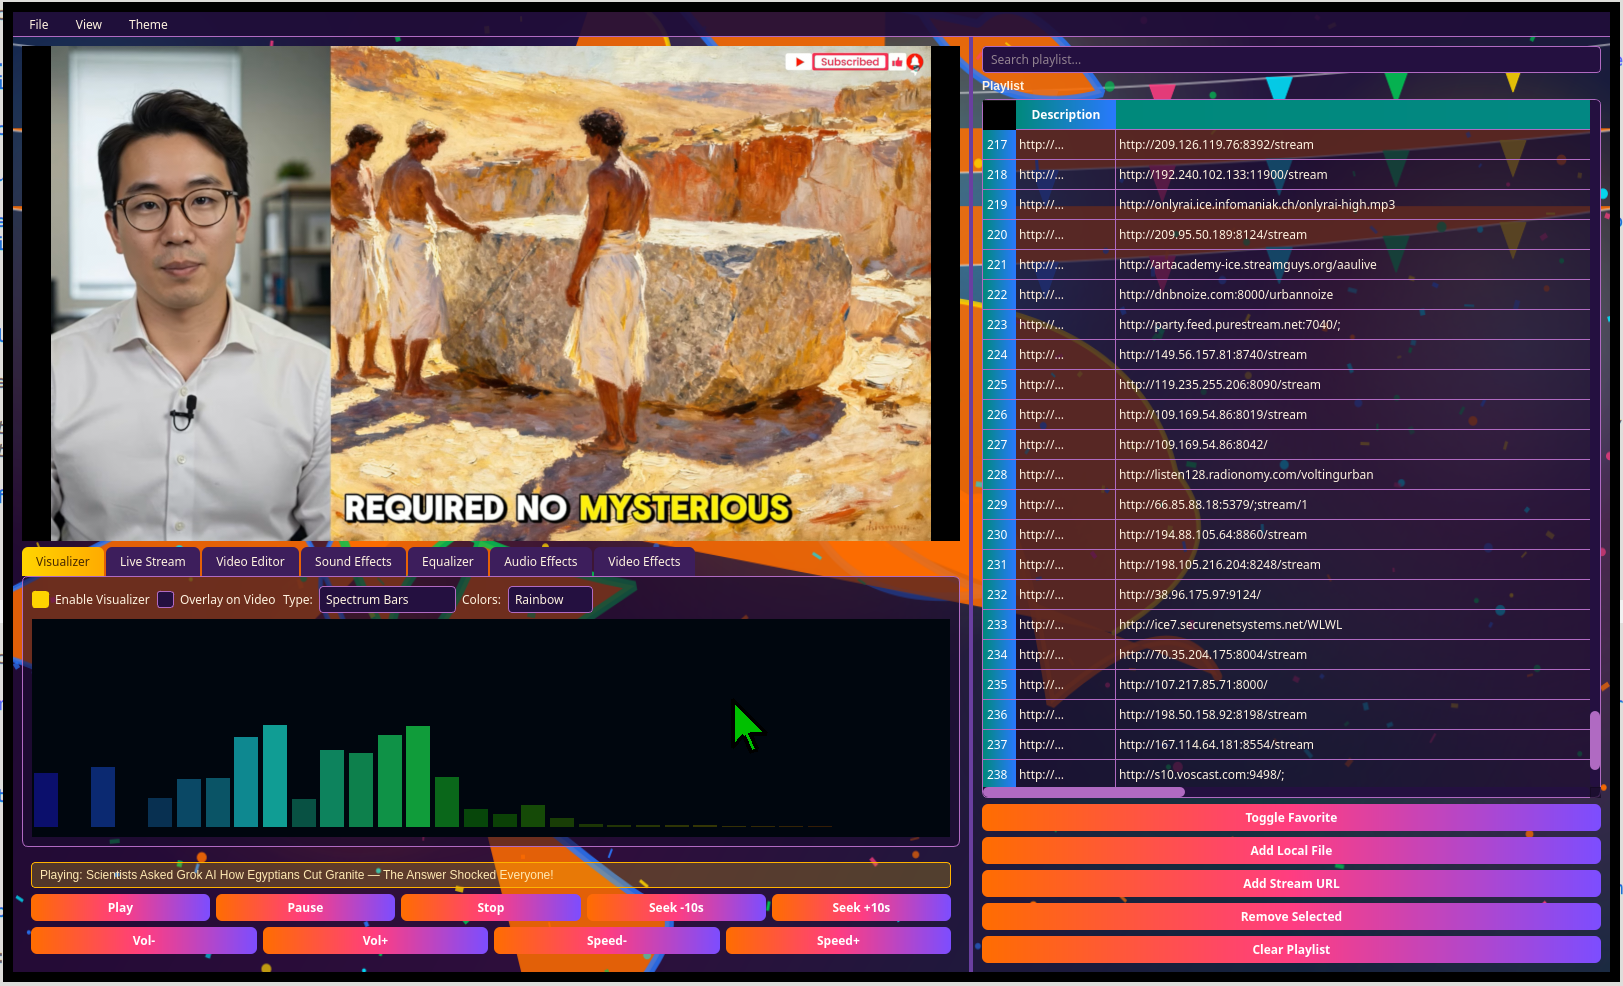Open the File menu
Image resolution: width=1623 pixels, height=986 pixels.
tap(39, 25)
